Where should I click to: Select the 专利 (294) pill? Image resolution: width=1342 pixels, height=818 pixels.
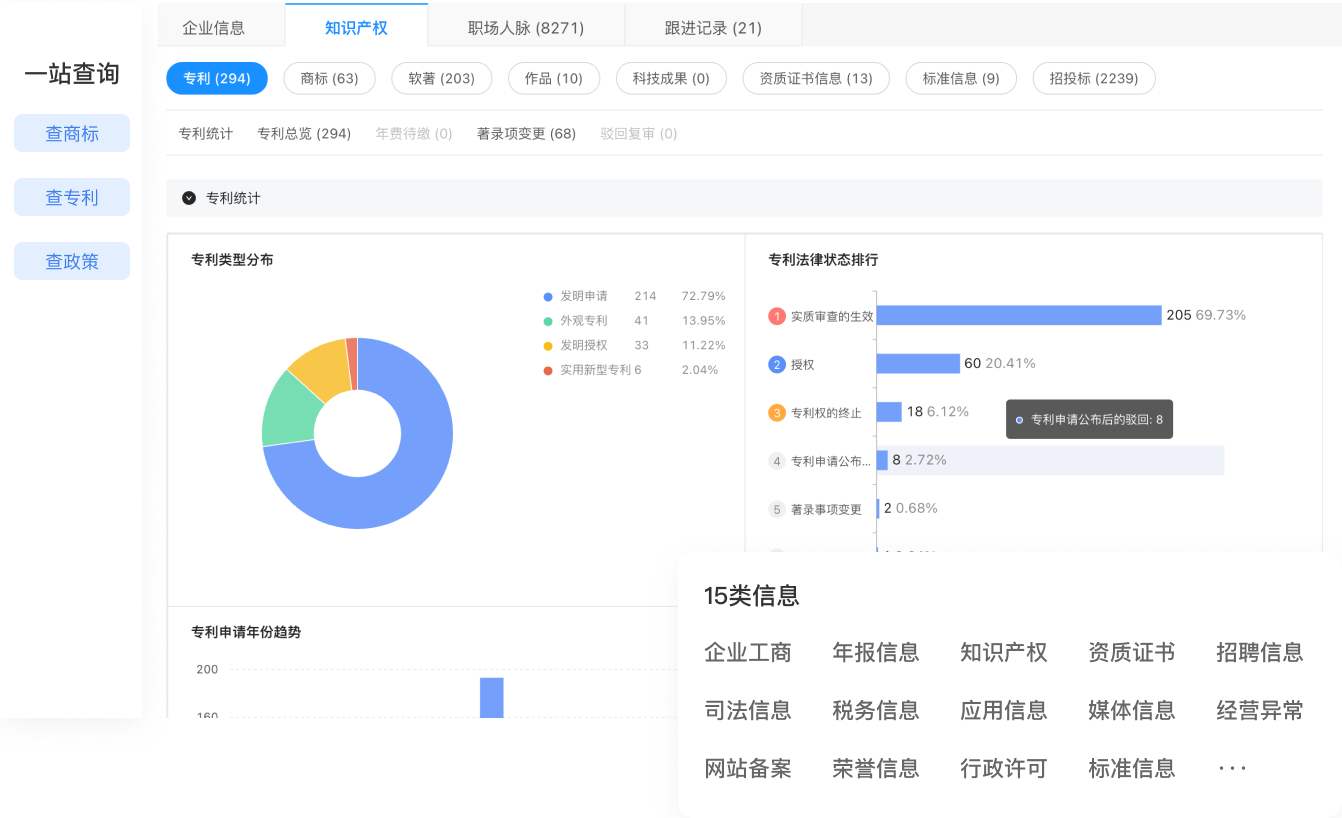click(x=217, y=78)
